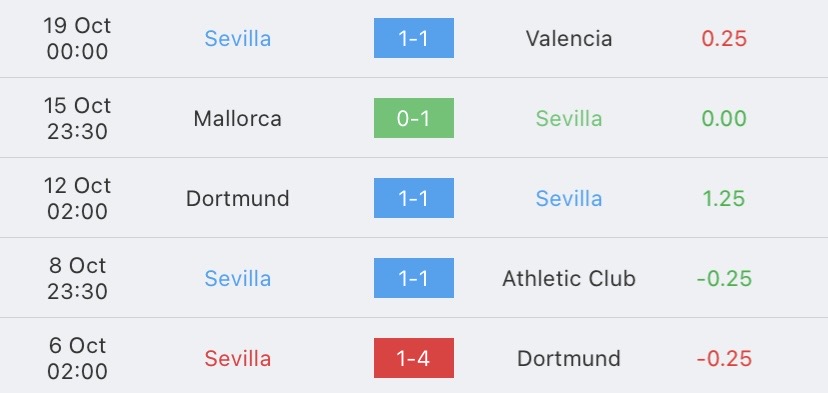Click the green -0.25 handicap value
The height and width of the screenshot is (393, 828).
tap(724, 278)
